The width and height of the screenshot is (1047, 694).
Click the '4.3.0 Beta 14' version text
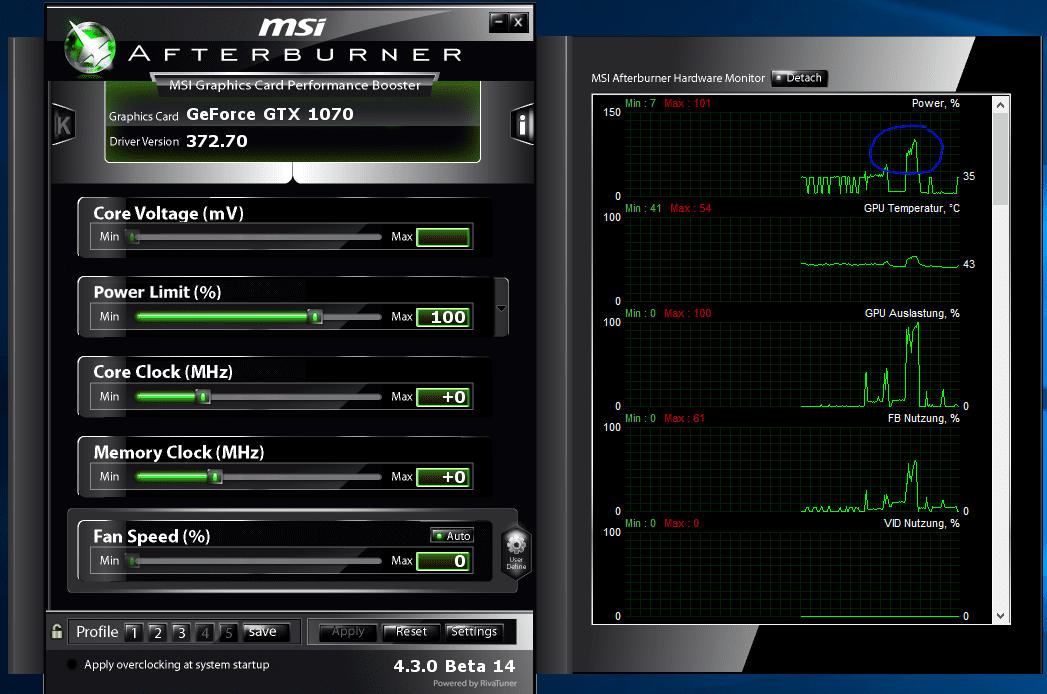point(454,666)
